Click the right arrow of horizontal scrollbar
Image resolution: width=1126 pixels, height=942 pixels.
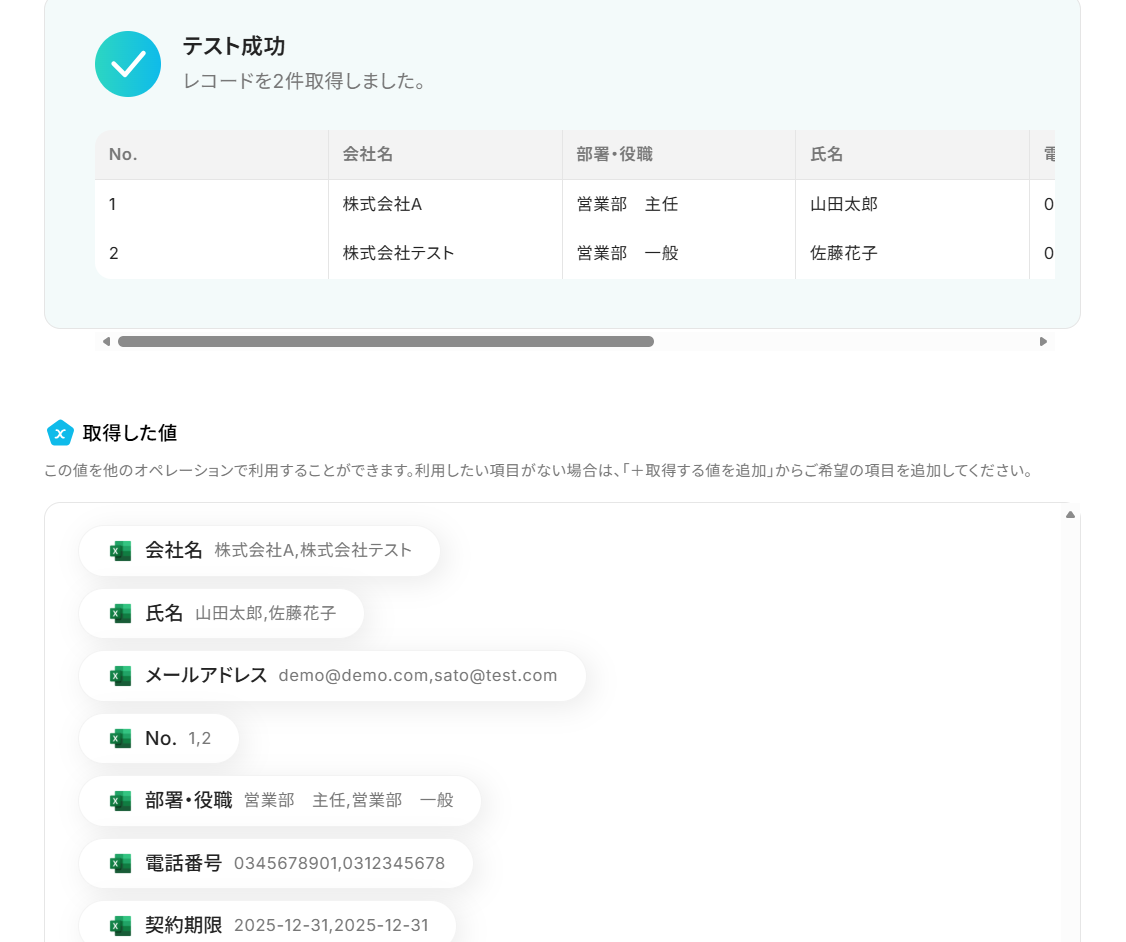(1043, 342)
